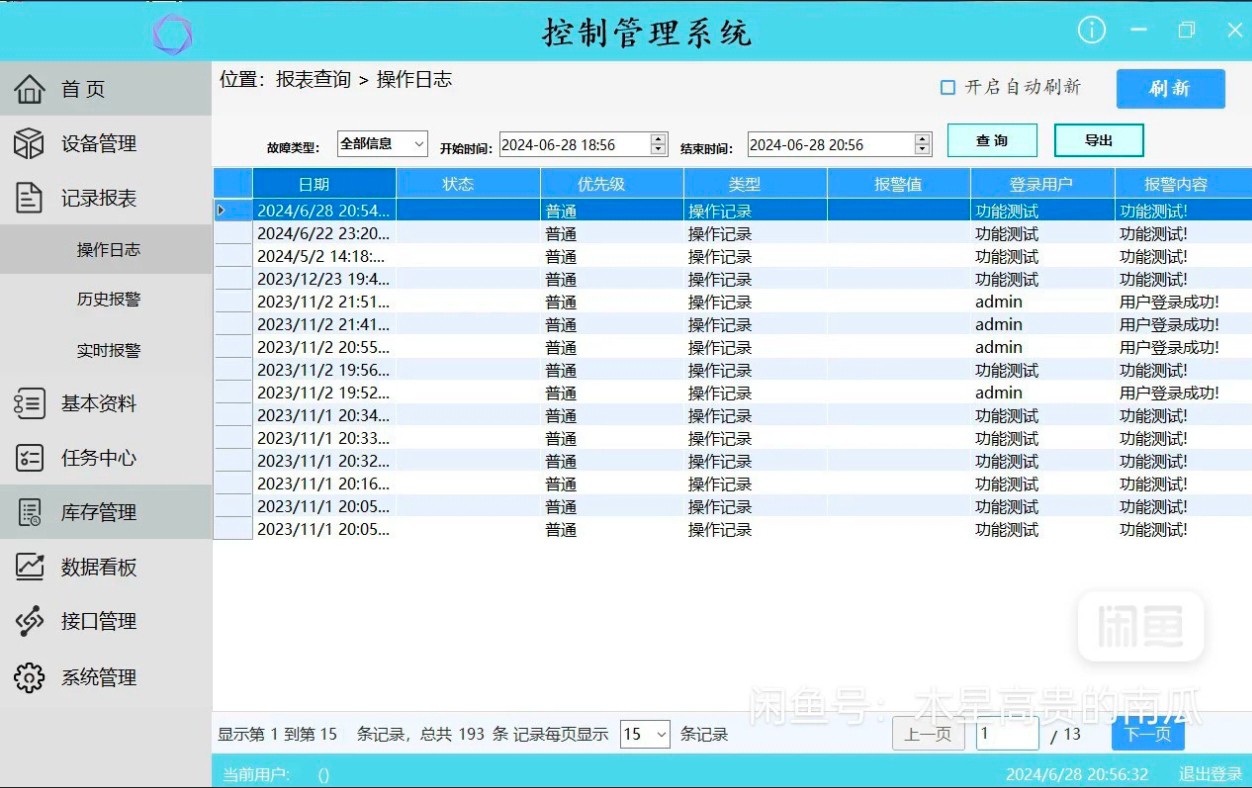The image size is (1252, 788).
Task: Click 退出登录 to log out
Action: tap(1210, 774)
